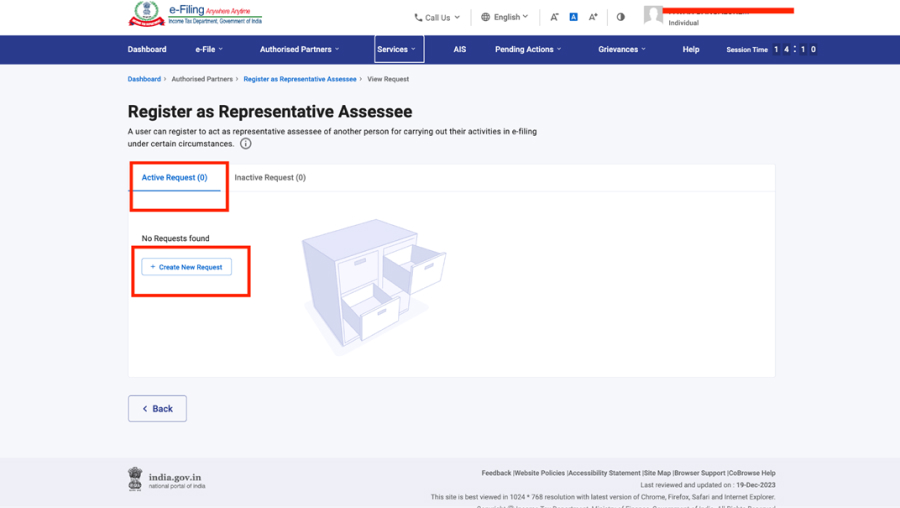This screenshot has width=900, height=508.
Task: Click the india.gov.in text link
Action: coord(175,477)
